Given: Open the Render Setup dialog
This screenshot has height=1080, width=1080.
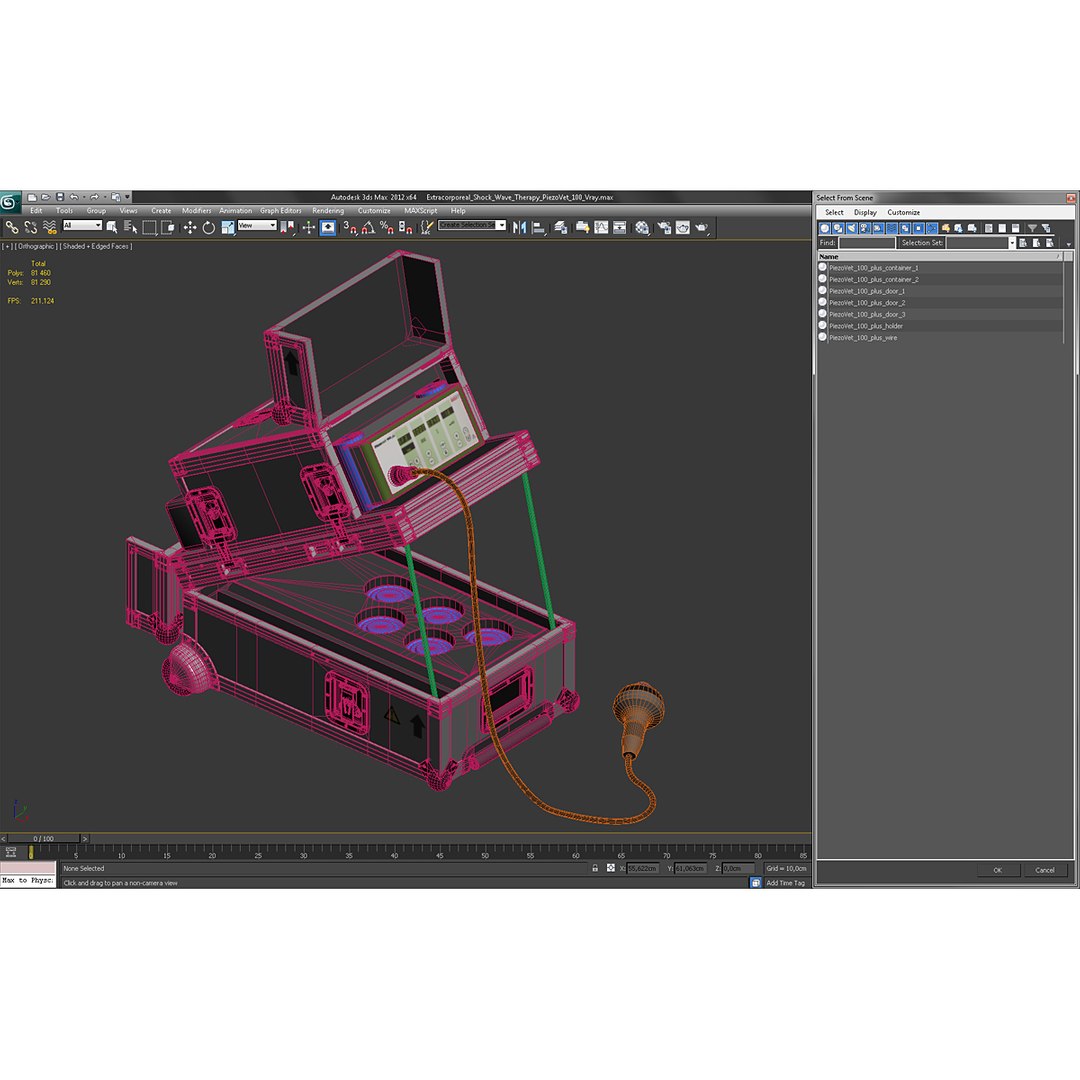Looking at the screenshot, I should coord(664,227).
